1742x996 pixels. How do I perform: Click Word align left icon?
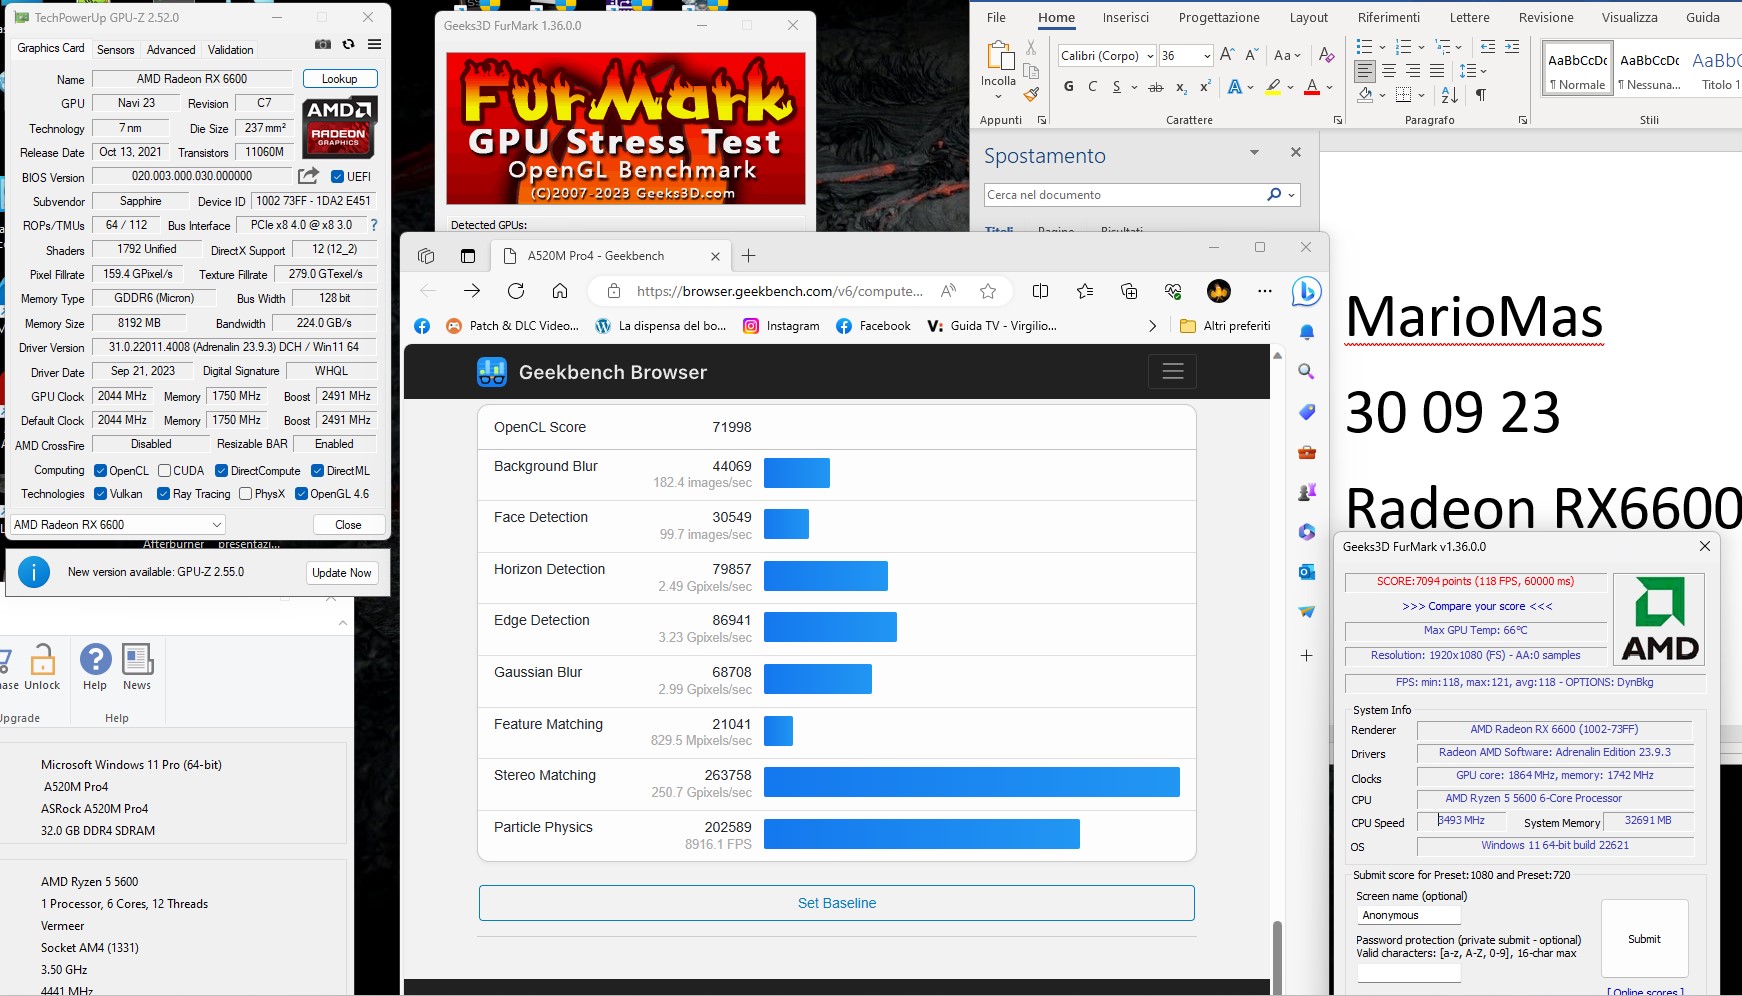coord(1365,71)
